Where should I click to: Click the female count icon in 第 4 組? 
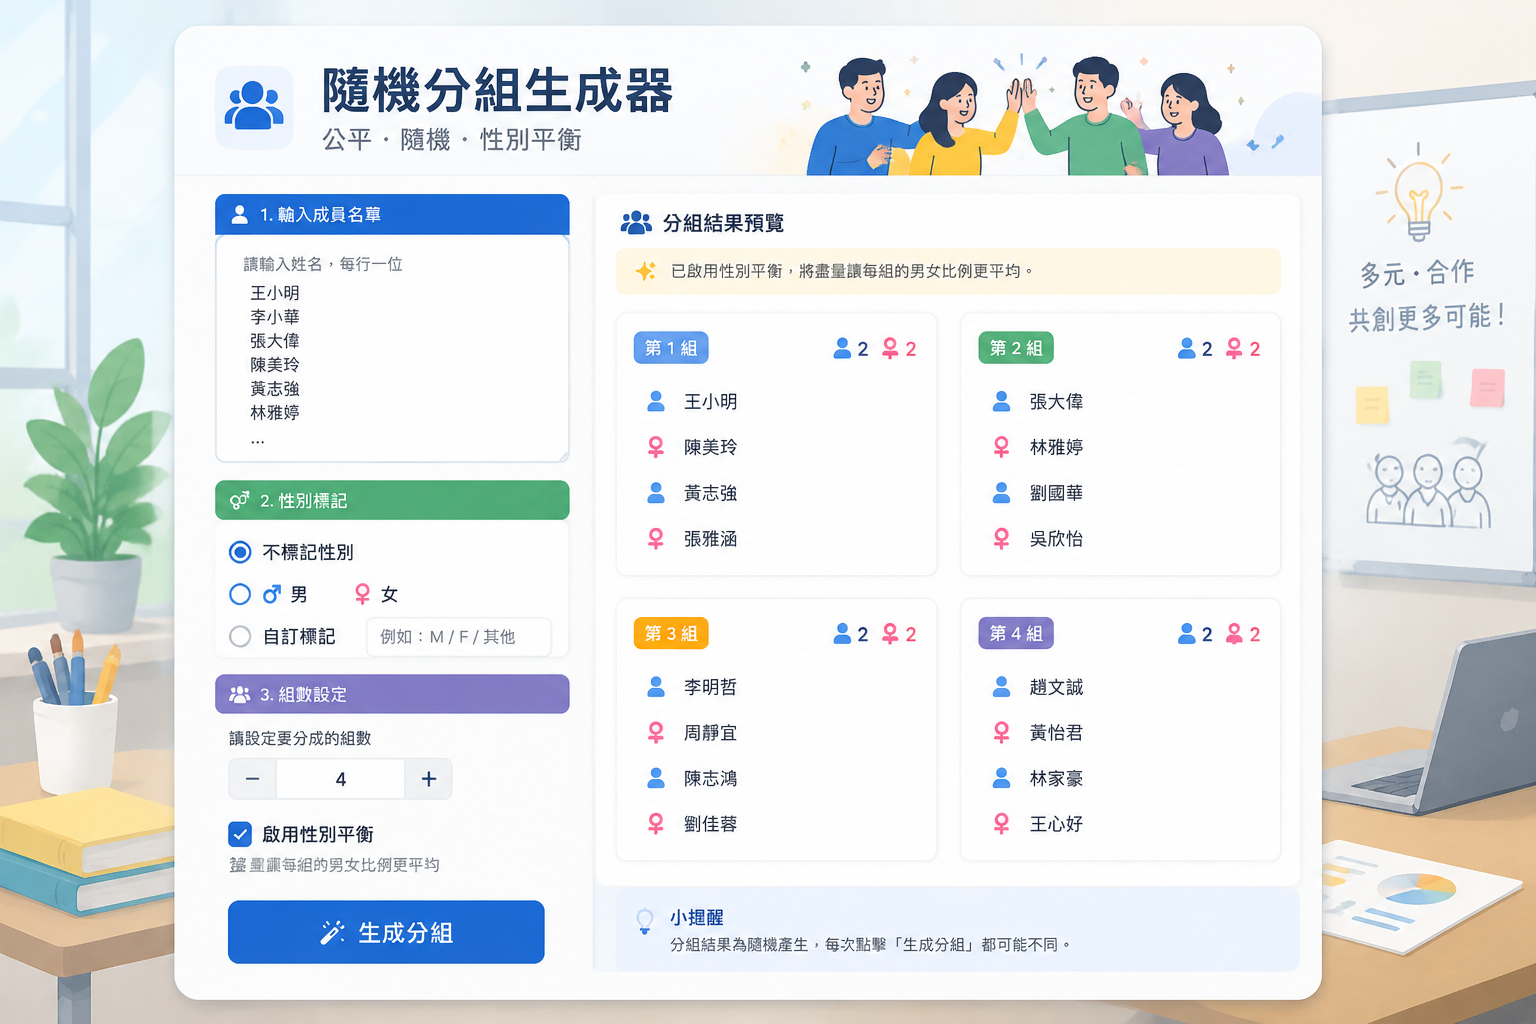coord(1234,634)
